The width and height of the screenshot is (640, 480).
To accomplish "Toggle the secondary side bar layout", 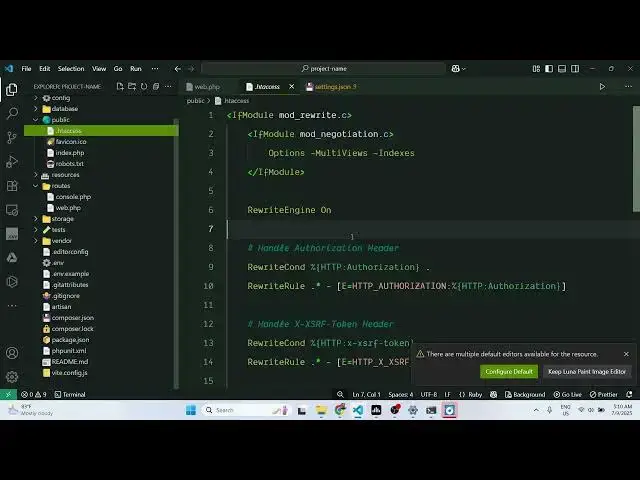I will click(x=575, y=69).
